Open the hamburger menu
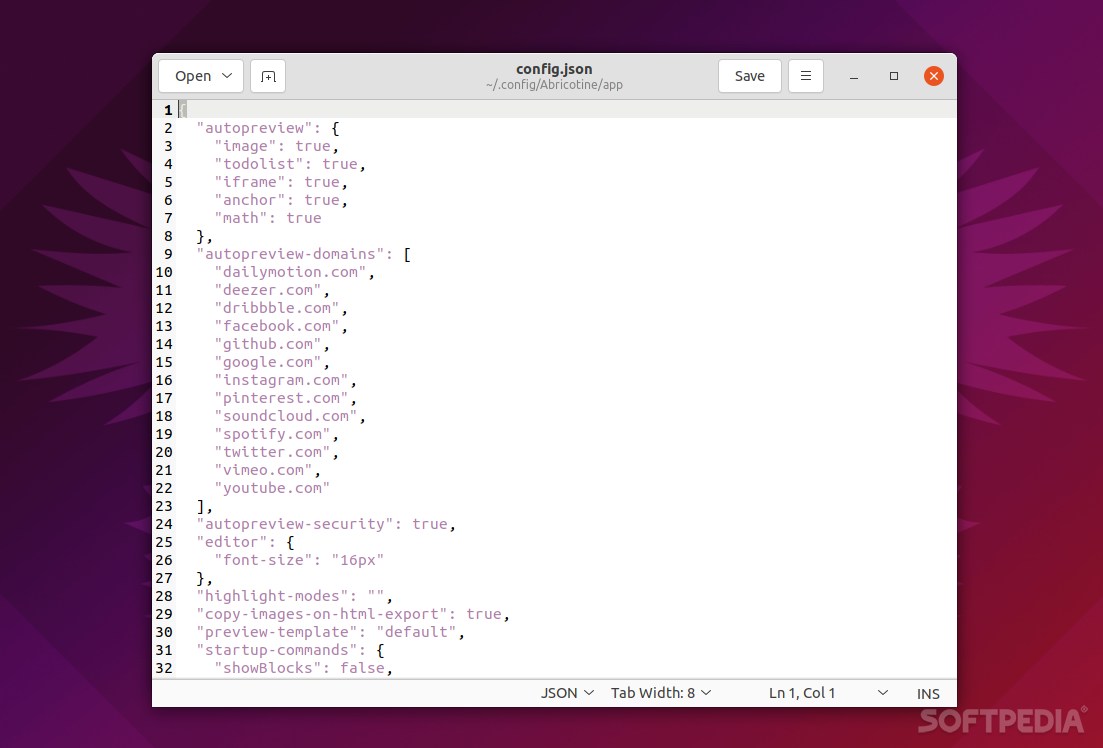Viewport: 1103px width, 748px height. [x=806, y=76]
